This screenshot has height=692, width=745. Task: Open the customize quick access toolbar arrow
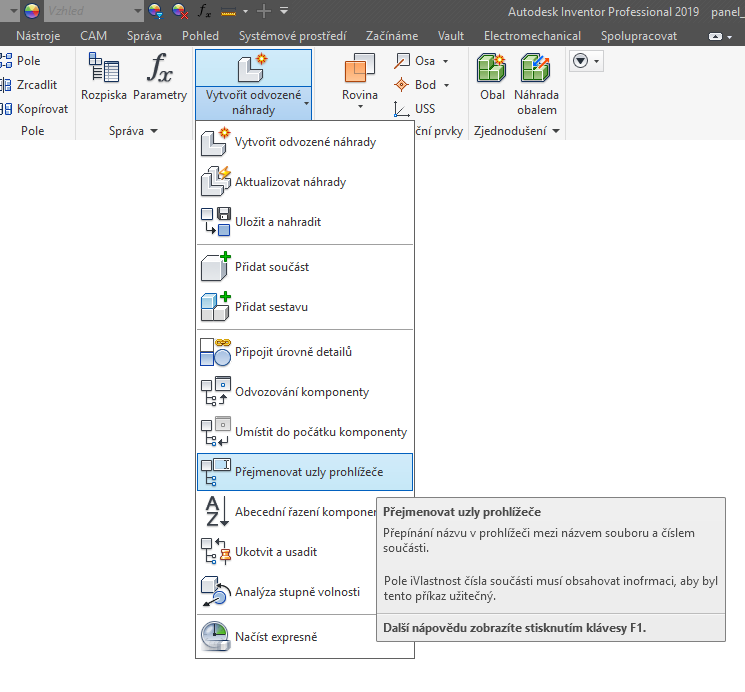284,10
